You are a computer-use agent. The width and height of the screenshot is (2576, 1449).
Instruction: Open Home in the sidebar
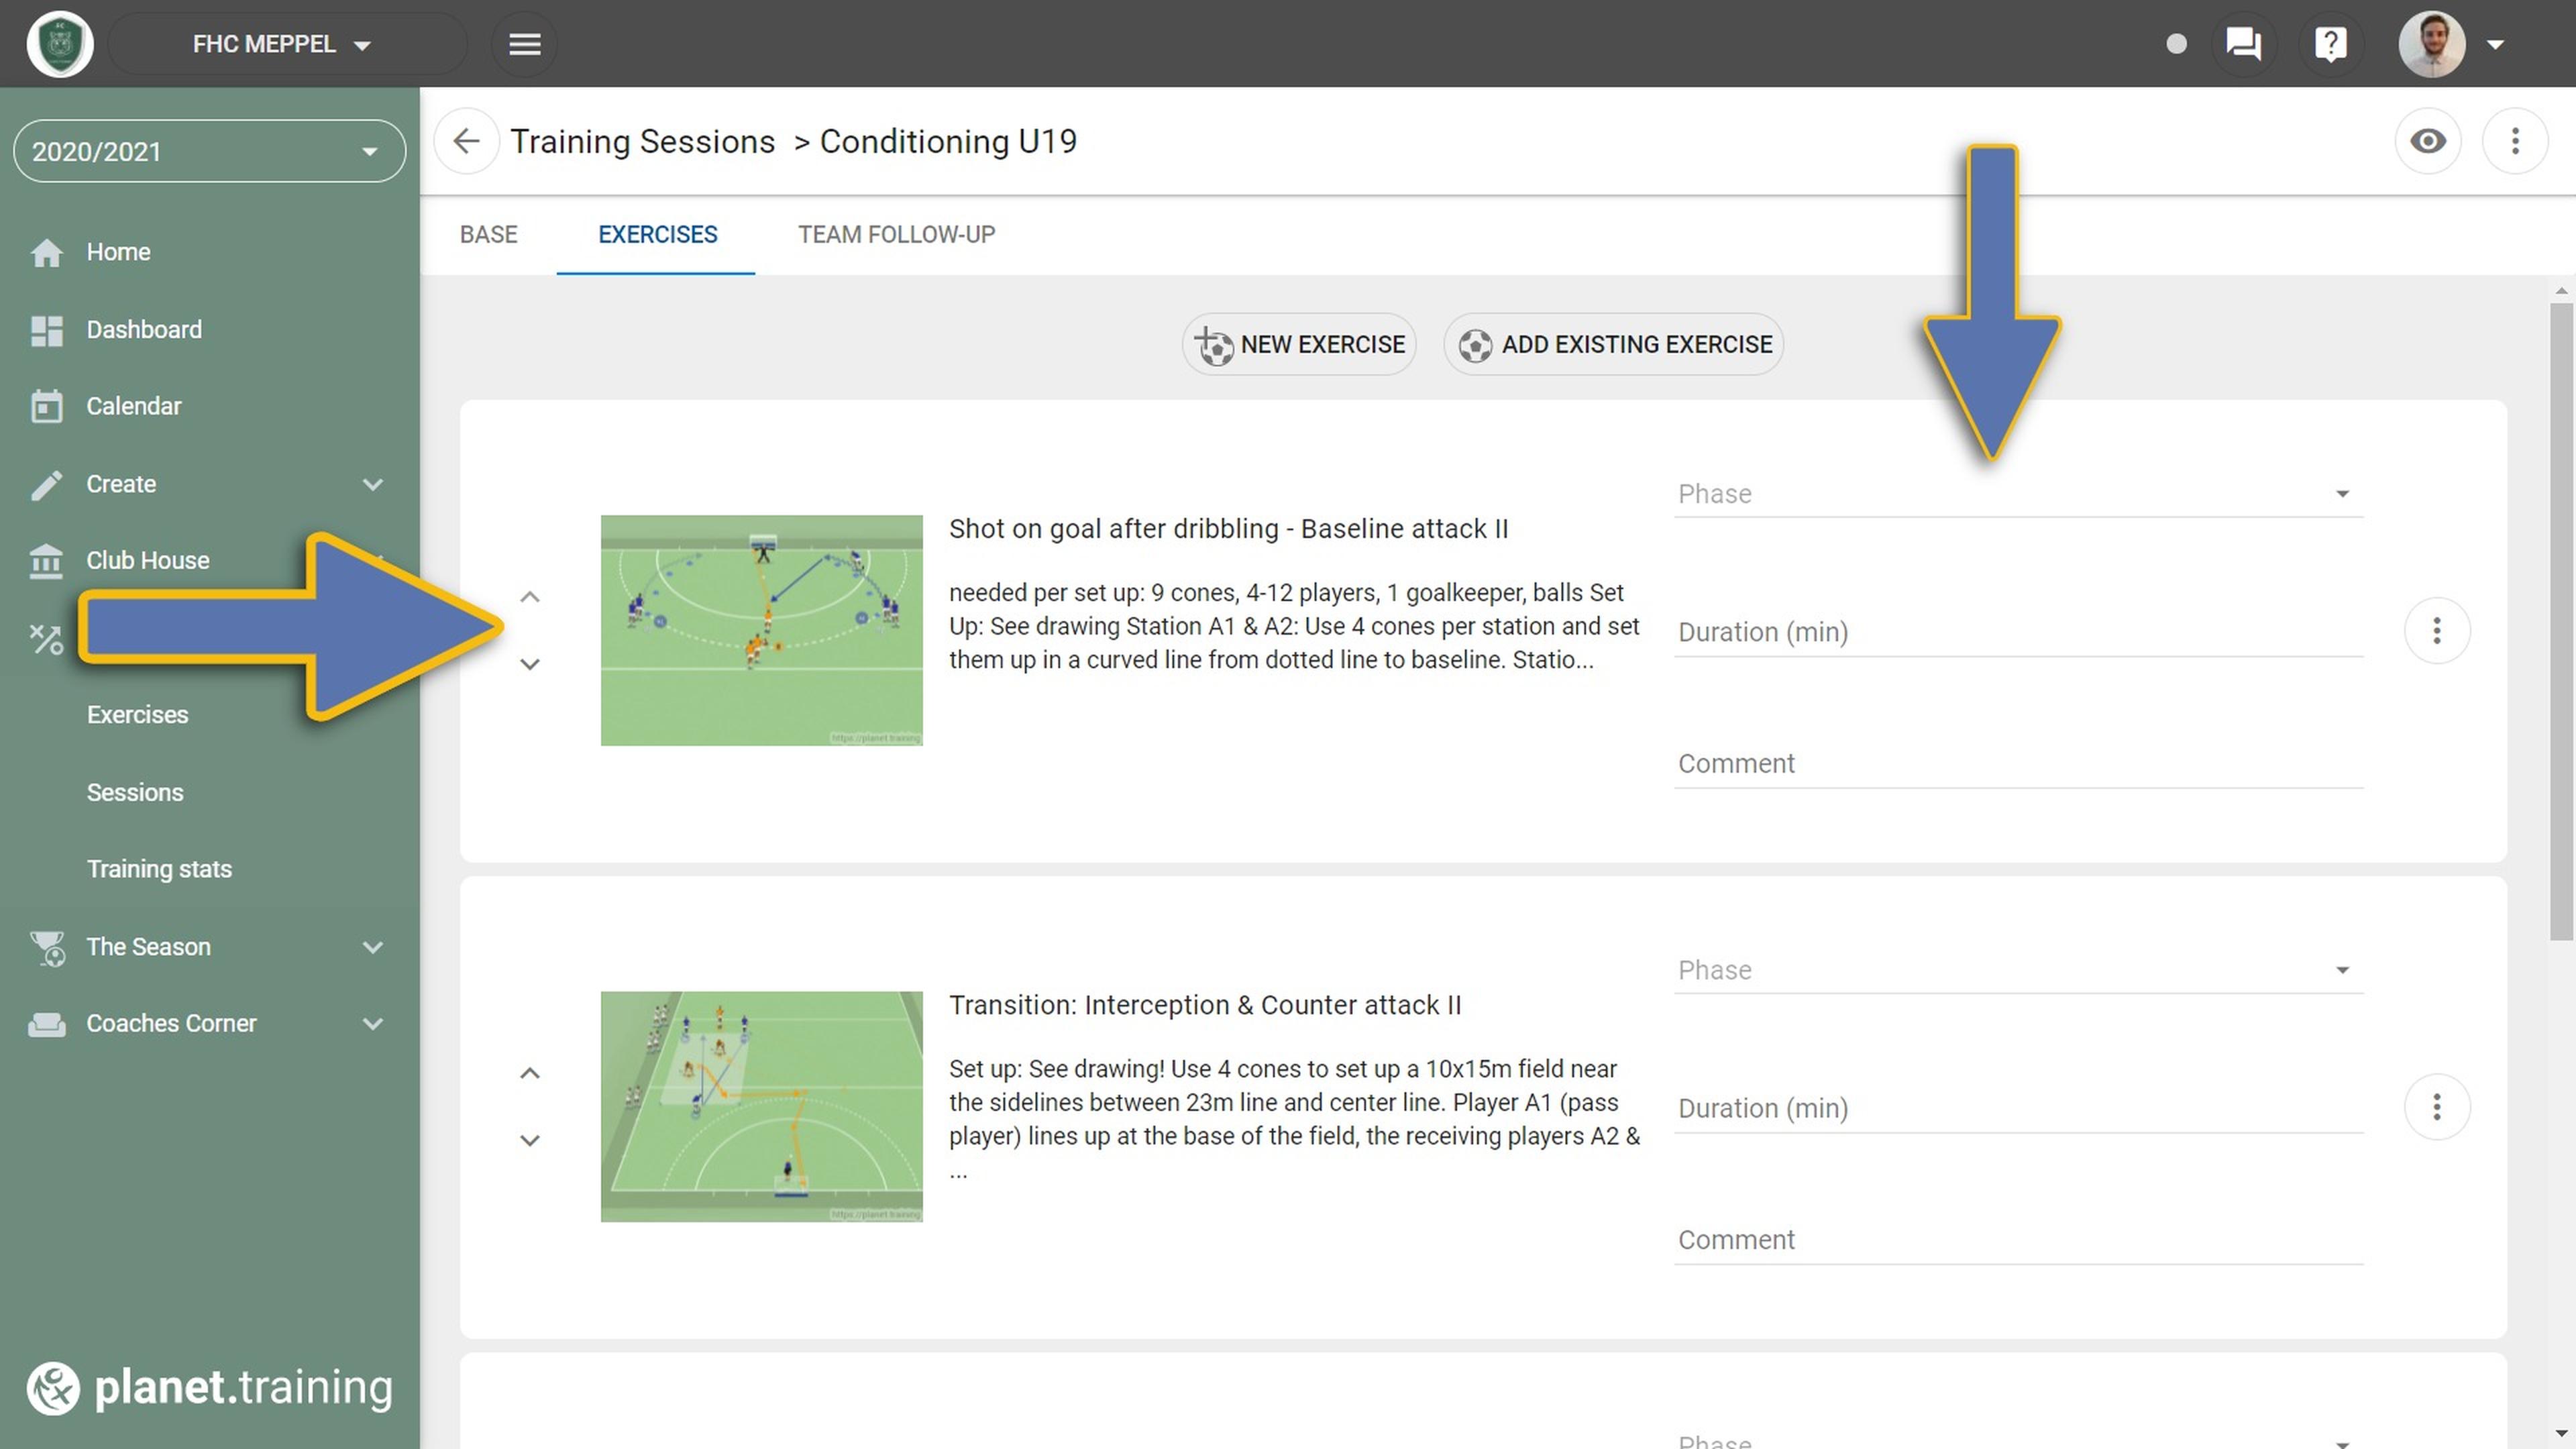[x=210, y=252]
